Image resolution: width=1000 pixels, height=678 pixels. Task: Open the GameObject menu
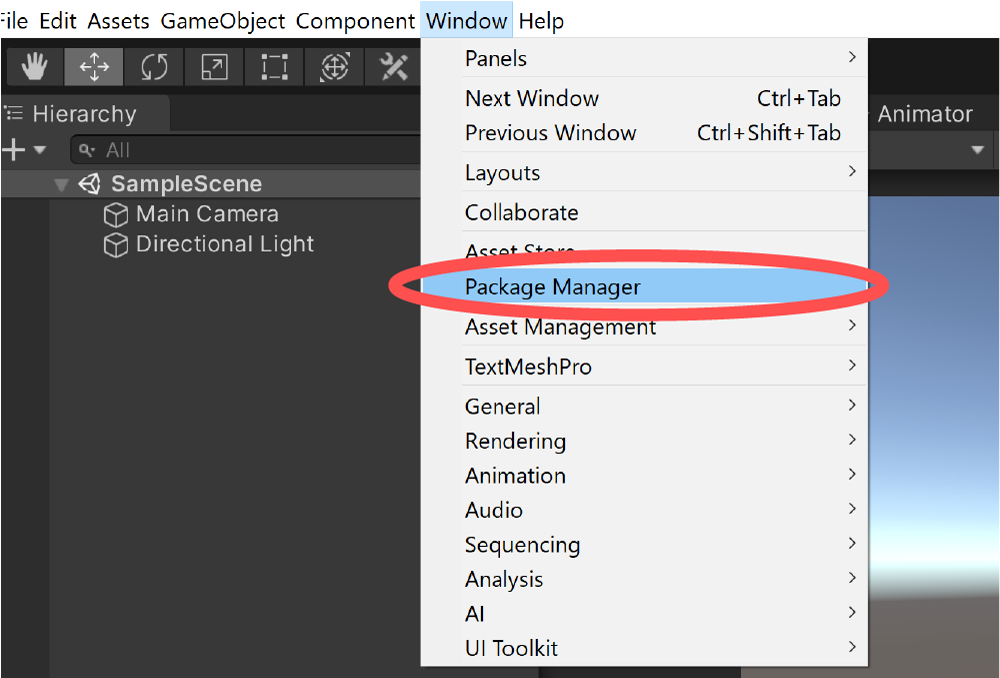pos(222,21)
